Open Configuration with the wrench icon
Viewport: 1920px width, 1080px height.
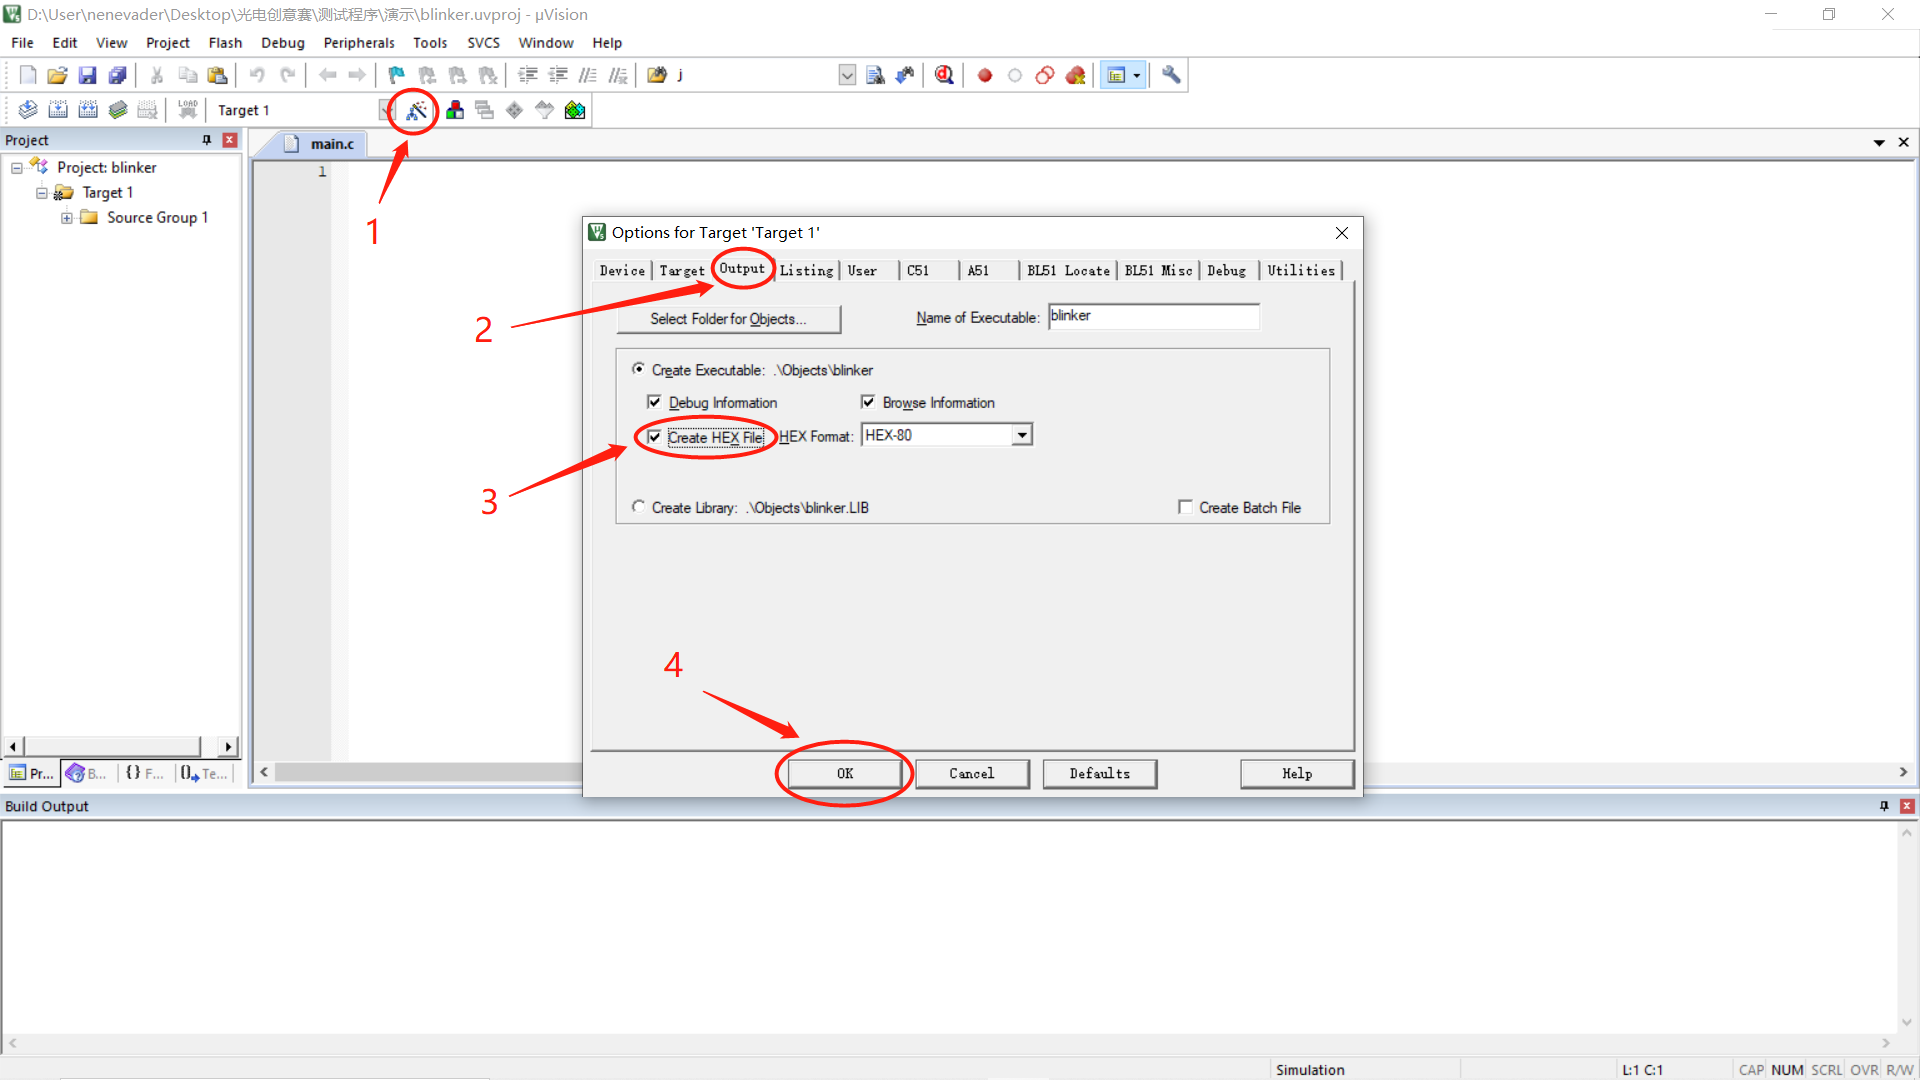(x=1171, y=75)
